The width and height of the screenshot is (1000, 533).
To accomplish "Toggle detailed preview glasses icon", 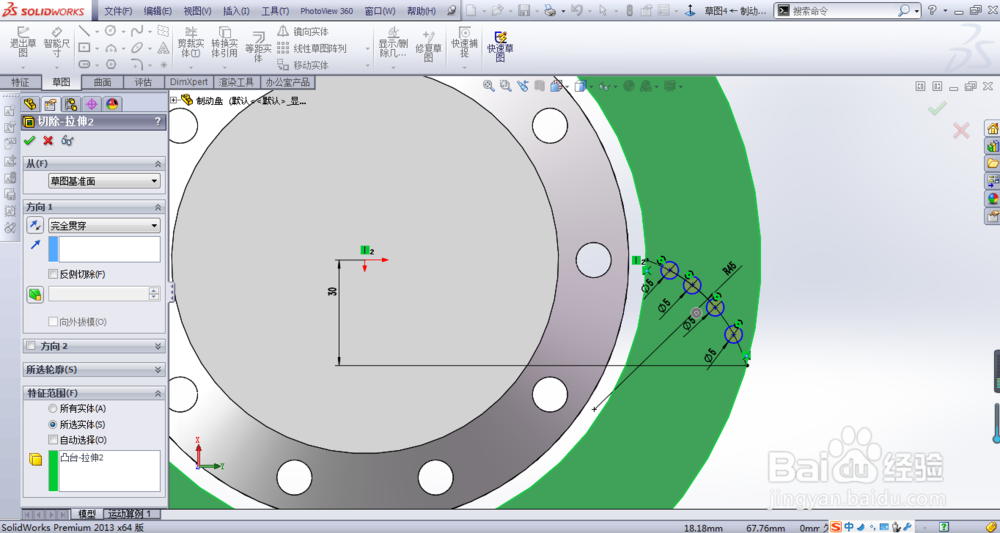I will [67, 140].
